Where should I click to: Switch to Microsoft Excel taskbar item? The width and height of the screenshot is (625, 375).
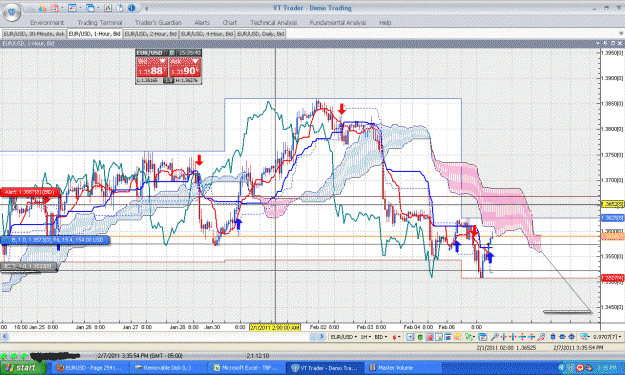246,367
